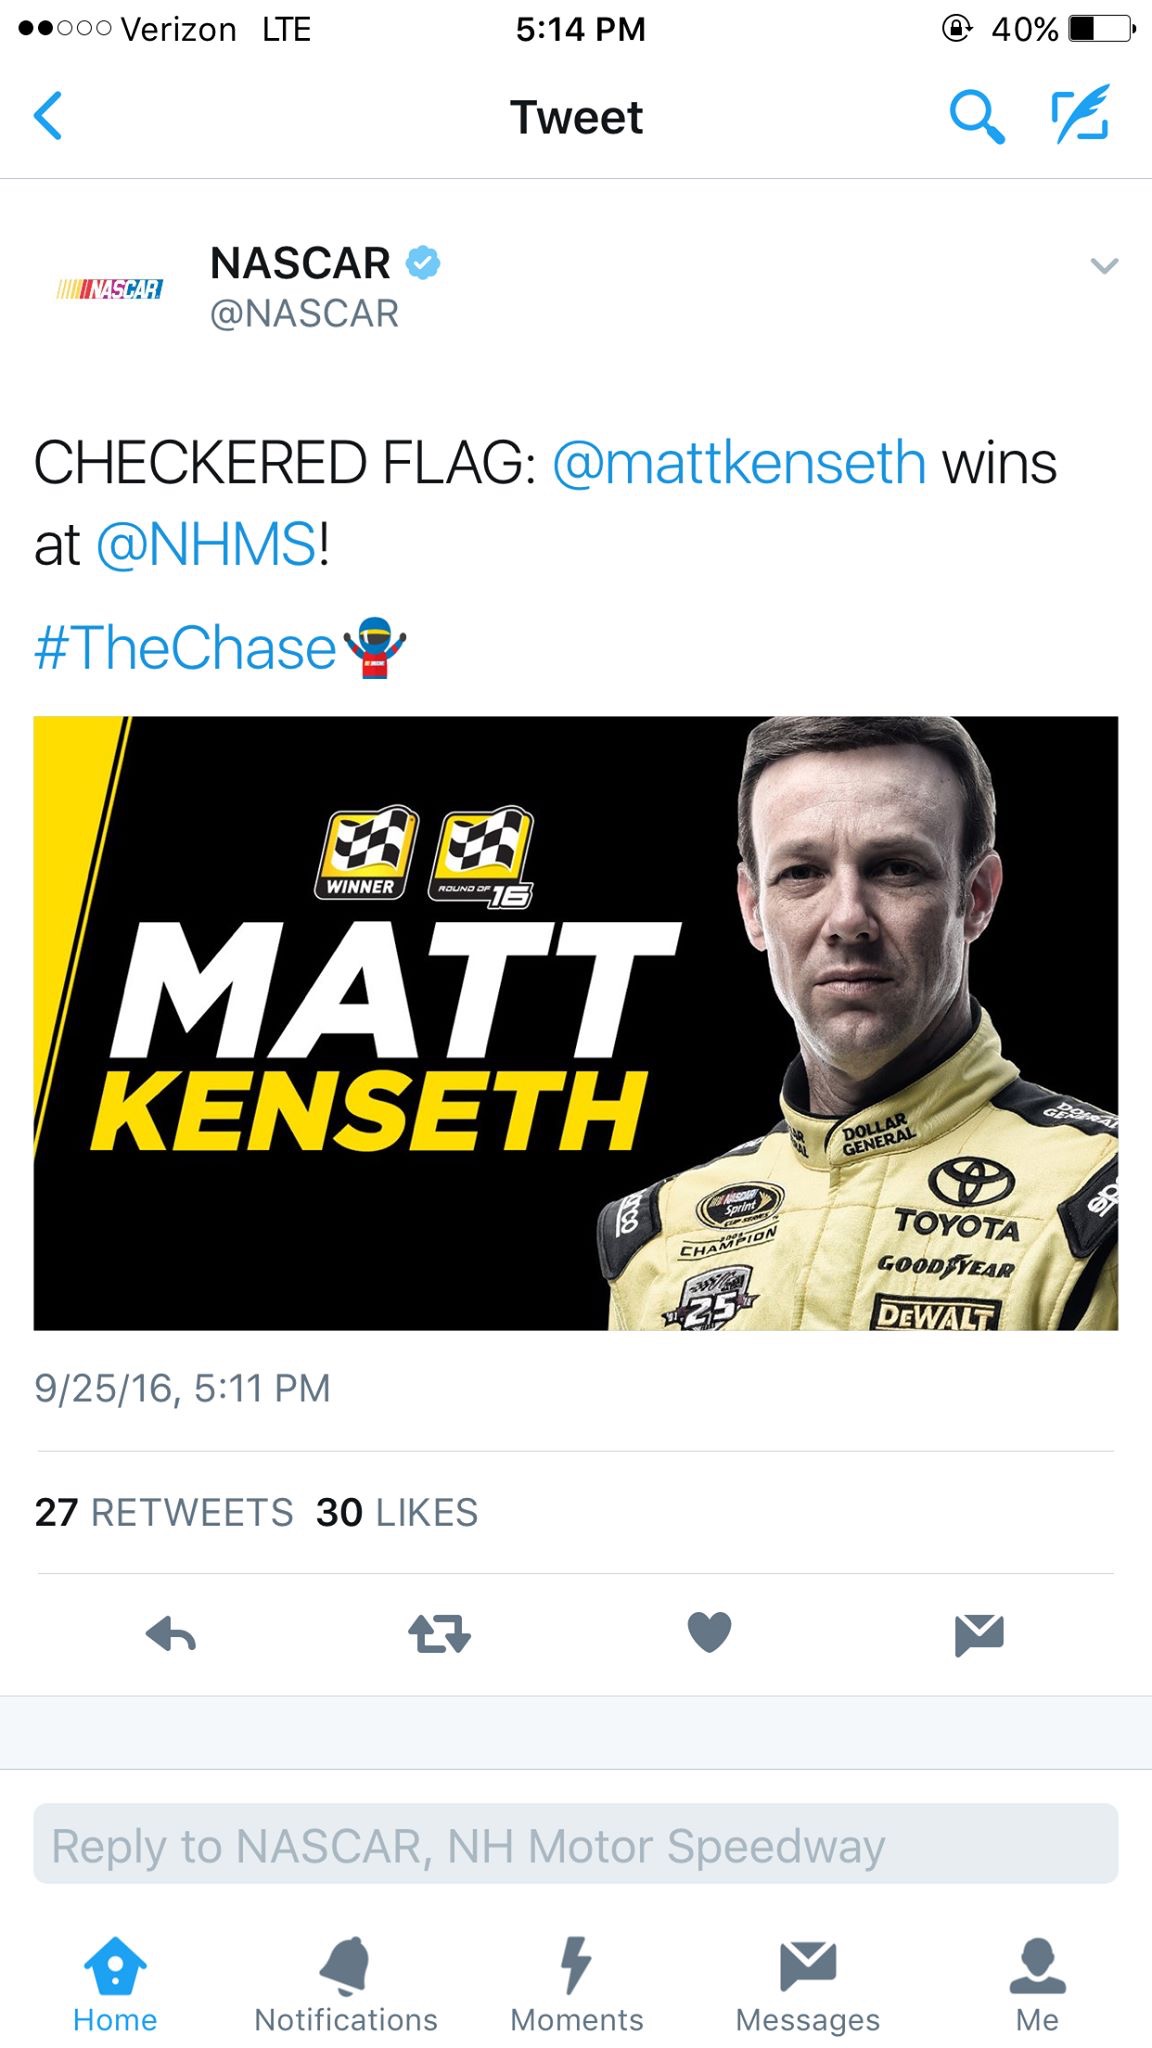The width and height of the screenshot is (1152, 2048).
Task: Open @mattkenseth mention link
Action: click(x=739, y=463)
